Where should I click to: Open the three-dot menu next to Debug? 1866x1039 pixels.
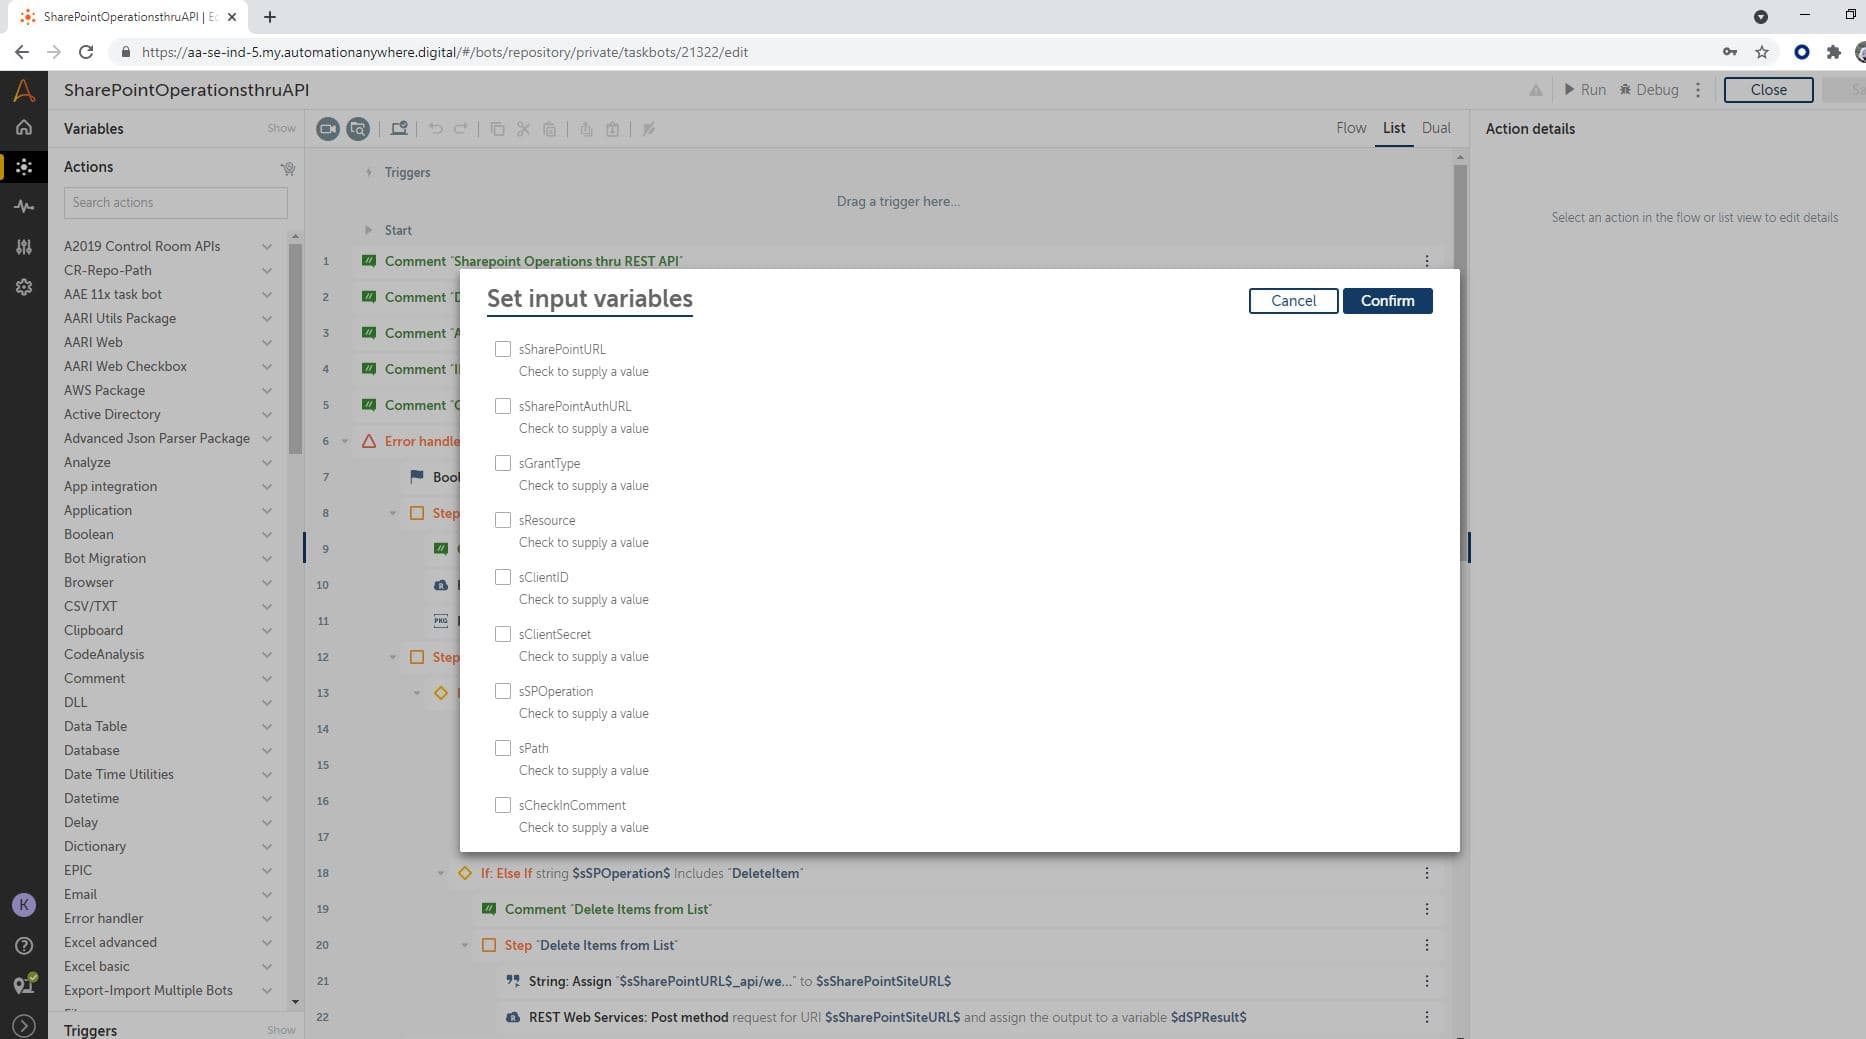pyautogui.click(x=1698, y=90)
